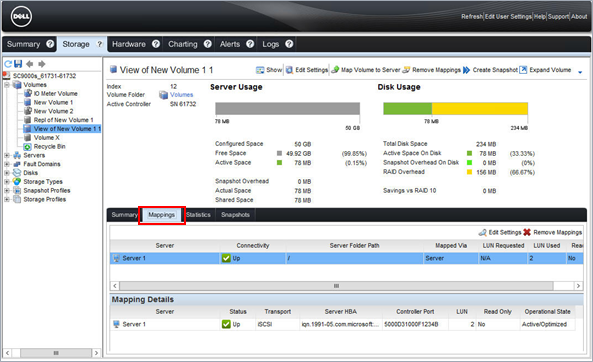The image size is (593, 362).
Task: Click mappings table scroll right arrow
Action: pyautogui.click(x=578, y=286)
